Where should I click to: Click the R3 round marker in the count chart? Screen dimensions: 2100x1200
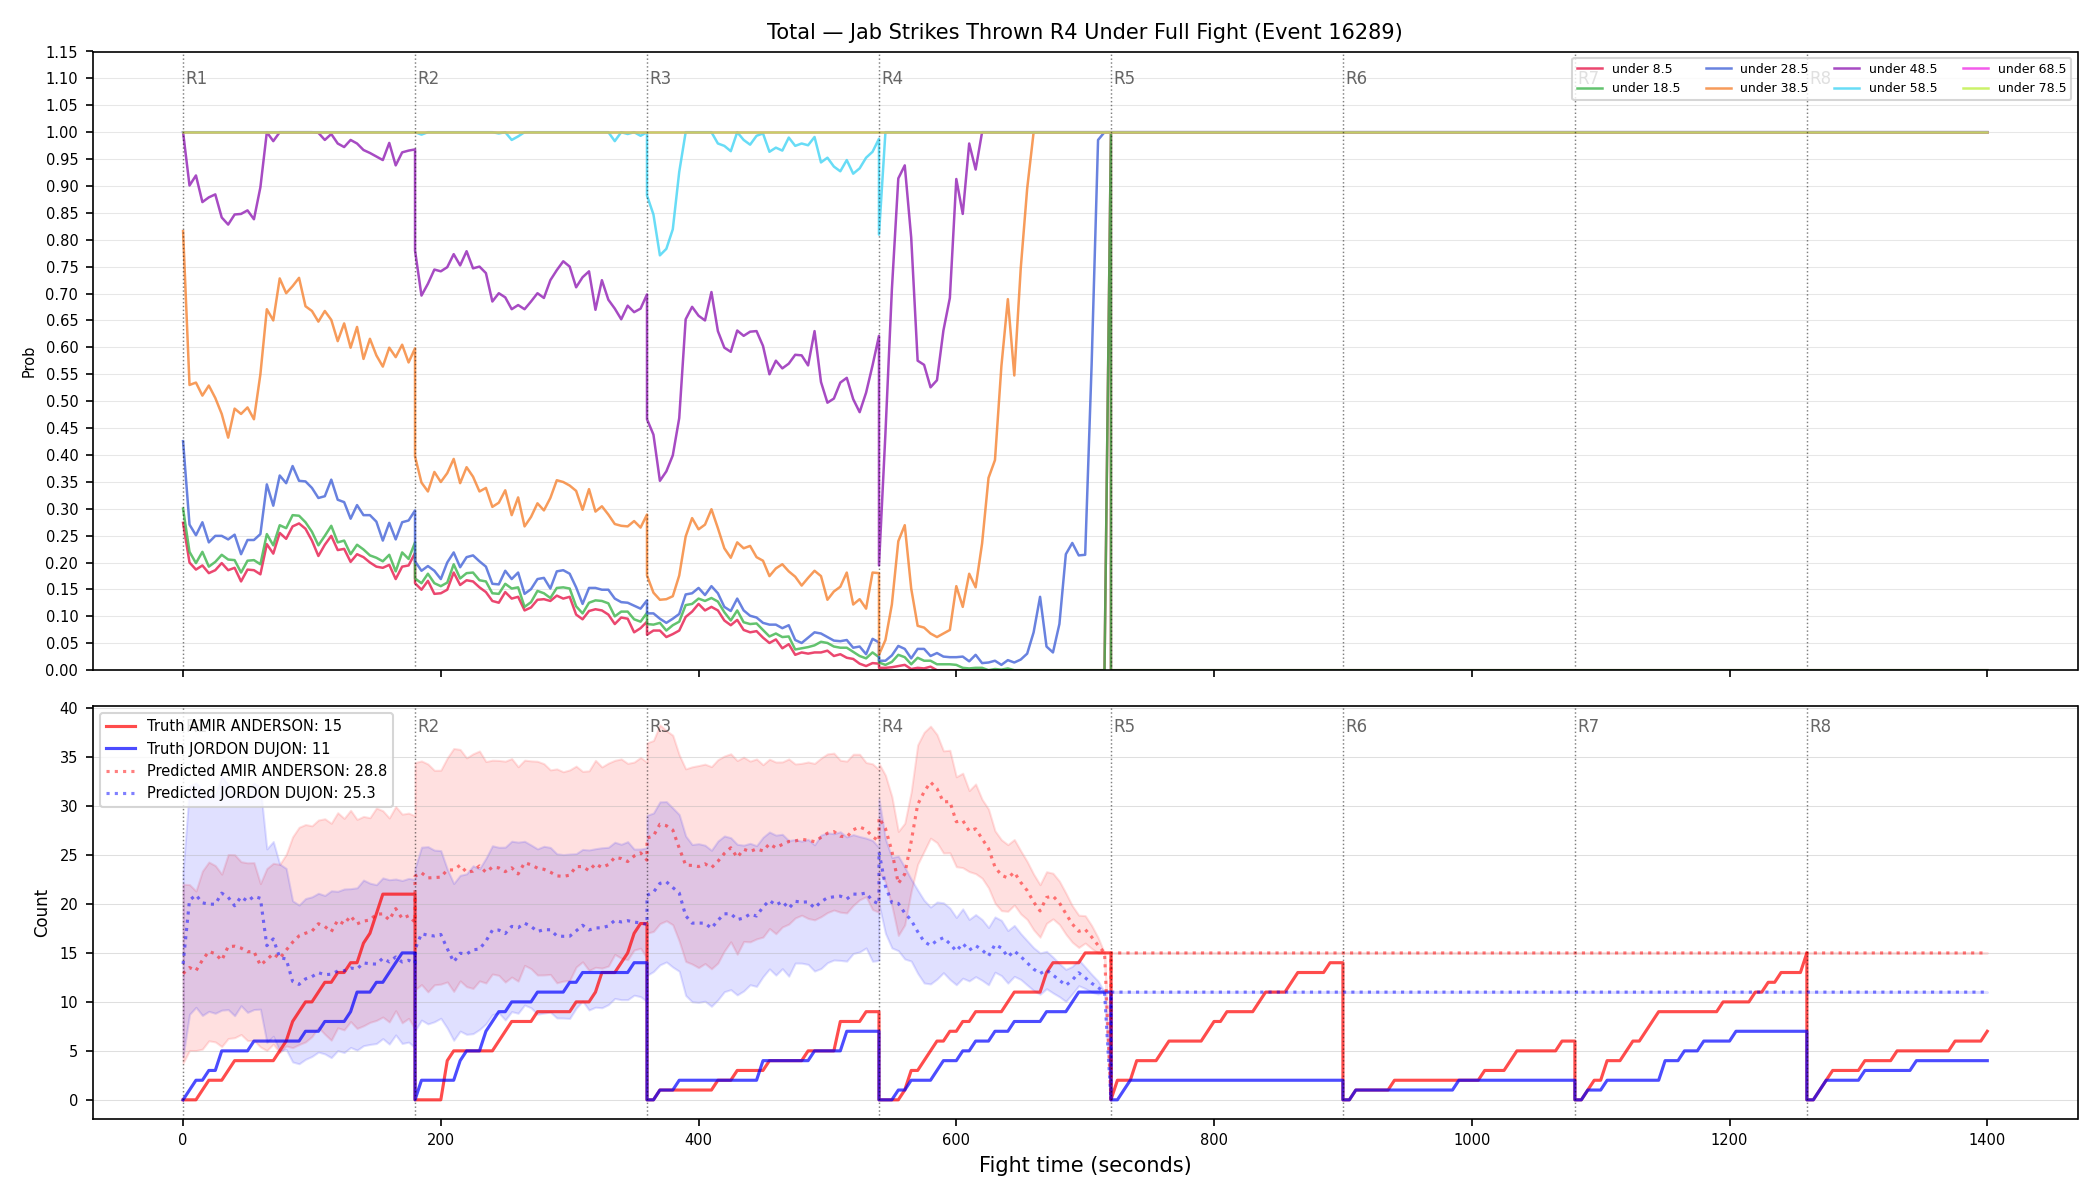(x=660, y=726)
